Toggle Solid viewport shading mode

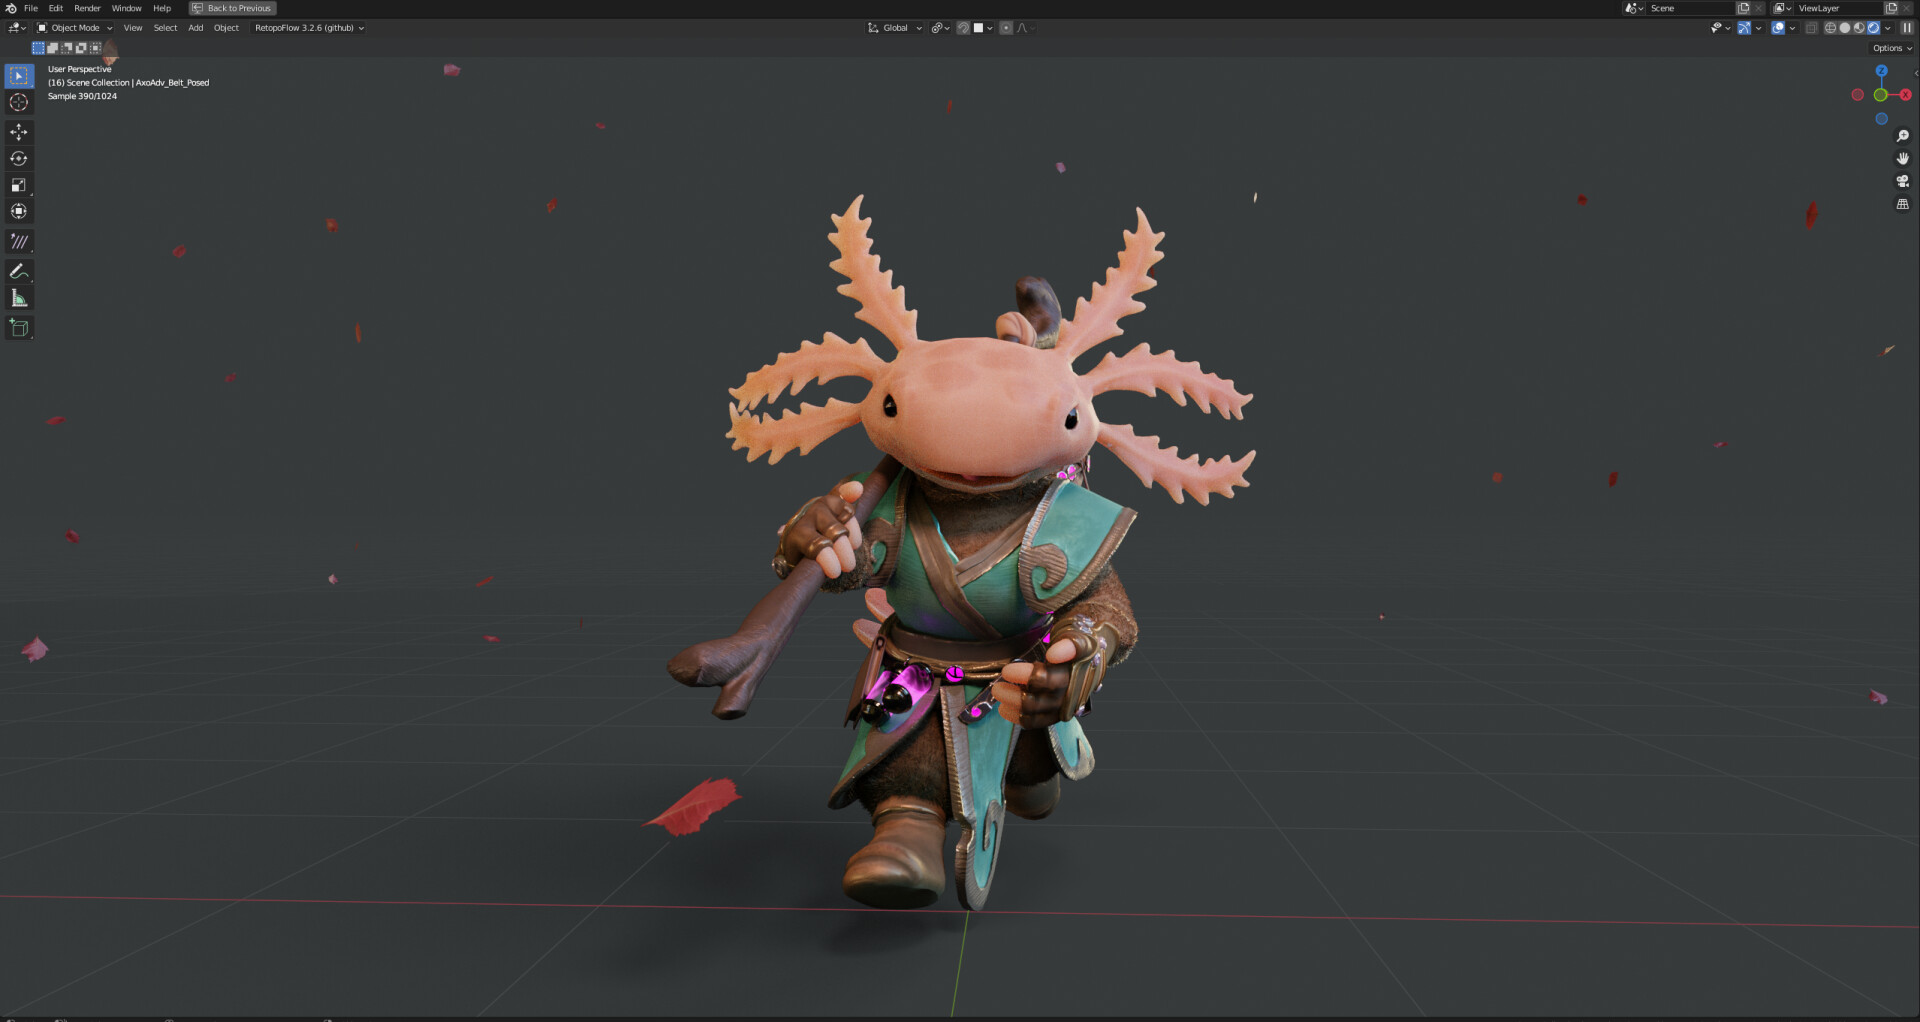pyautogui.click(x=1844, y=28)
